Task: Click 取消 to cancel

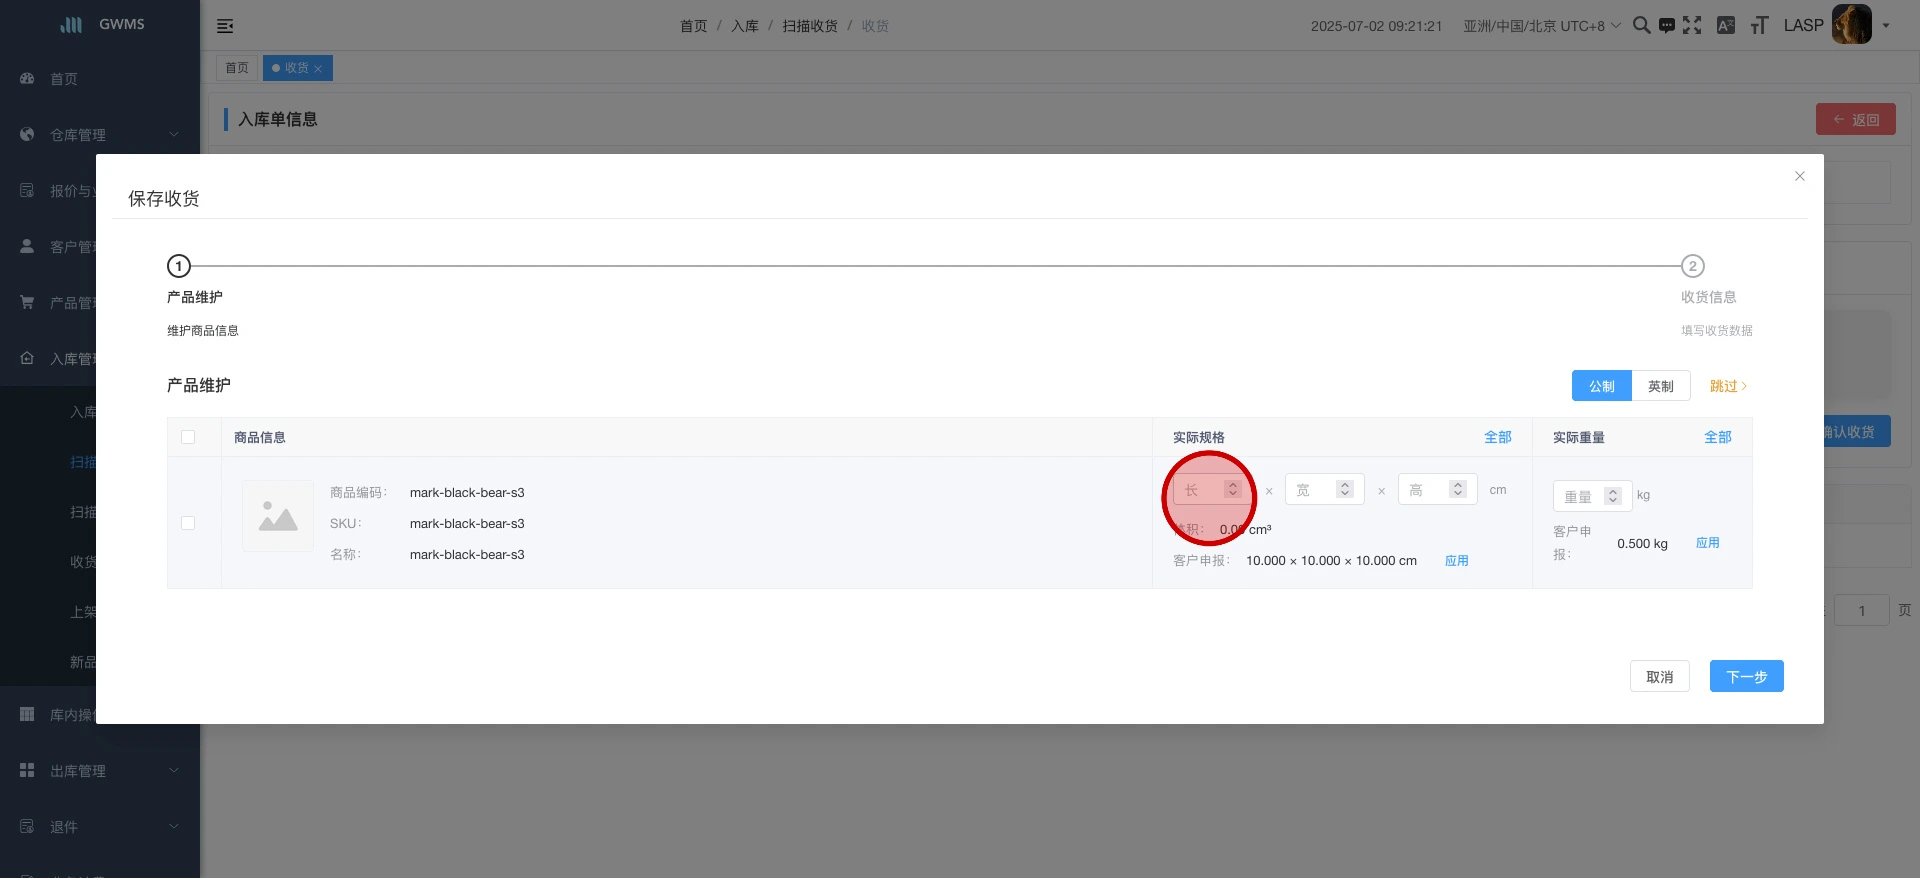Action: [x=1659, y=677]
